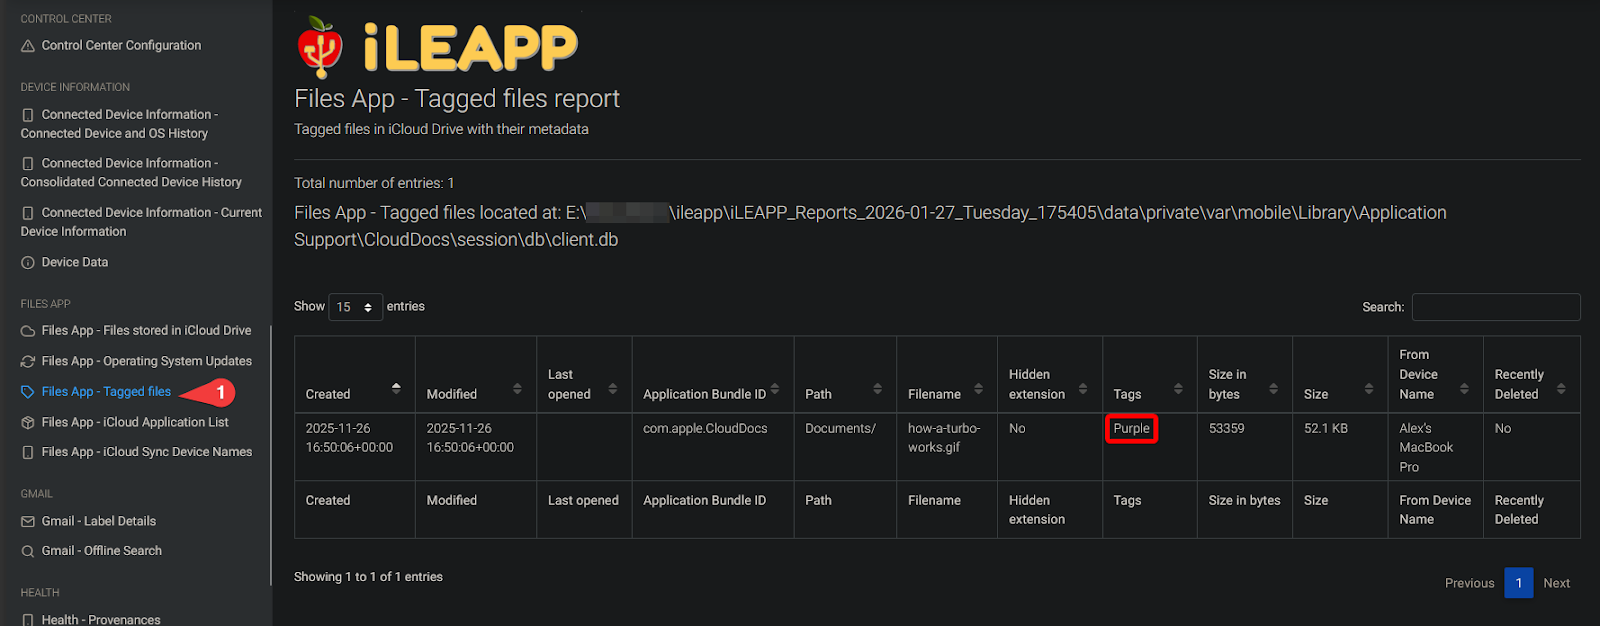Image resolution: width=1600 pixels, height=626 pixels.
Task: Click the footer Tags column label
Action: pos(1127,501)
